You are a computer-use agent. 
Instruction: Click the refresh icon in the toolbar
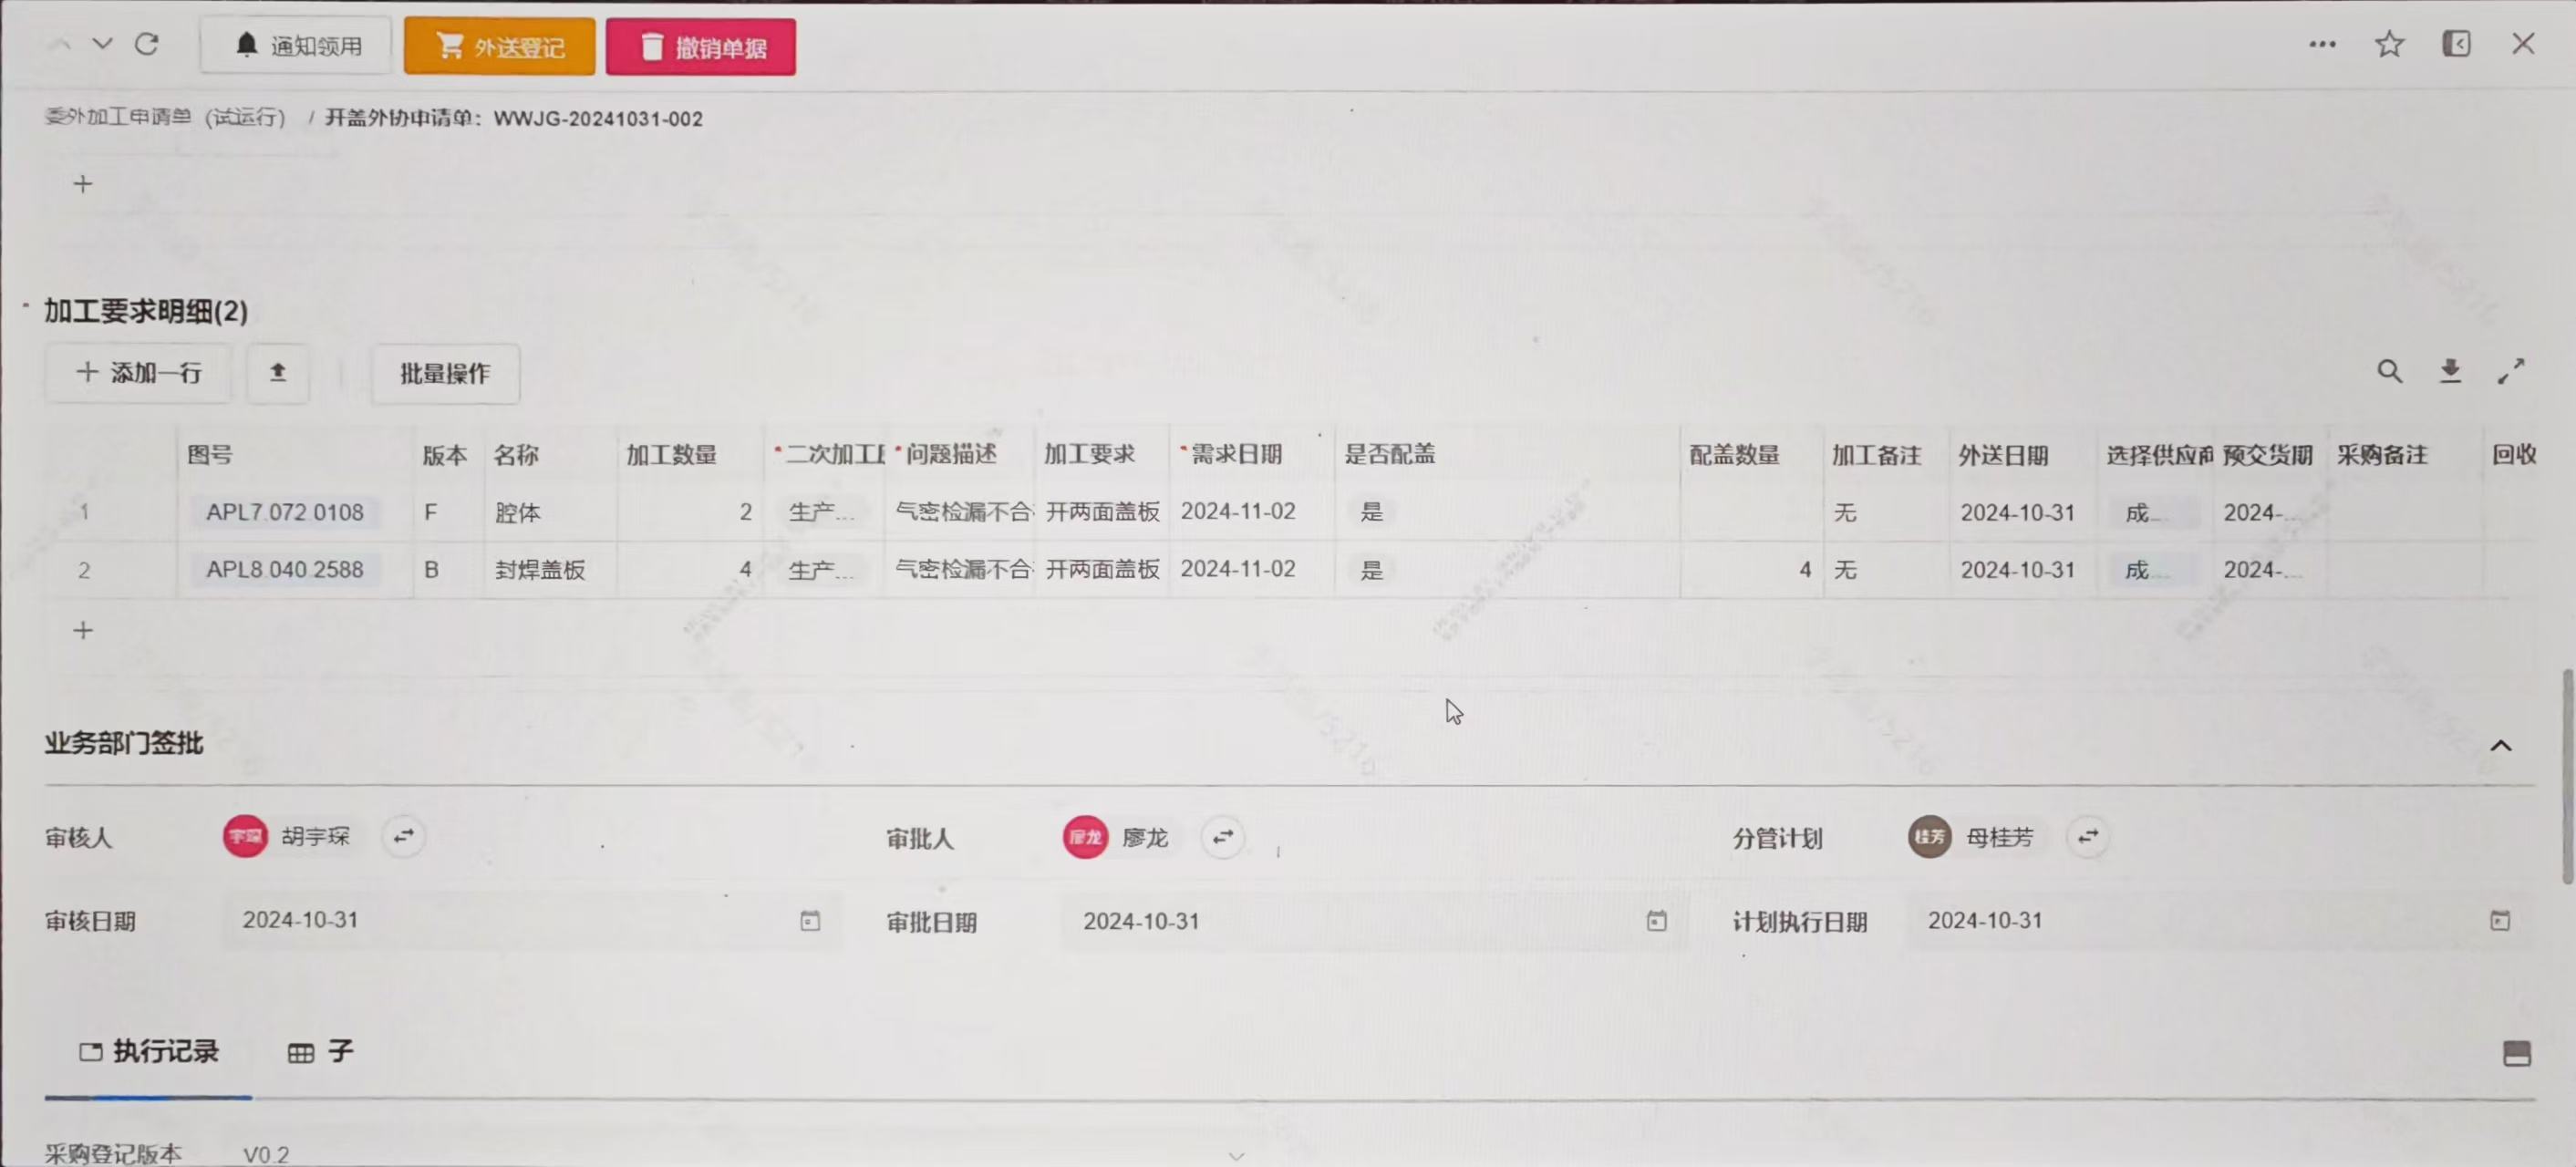(x=147, y=44)
